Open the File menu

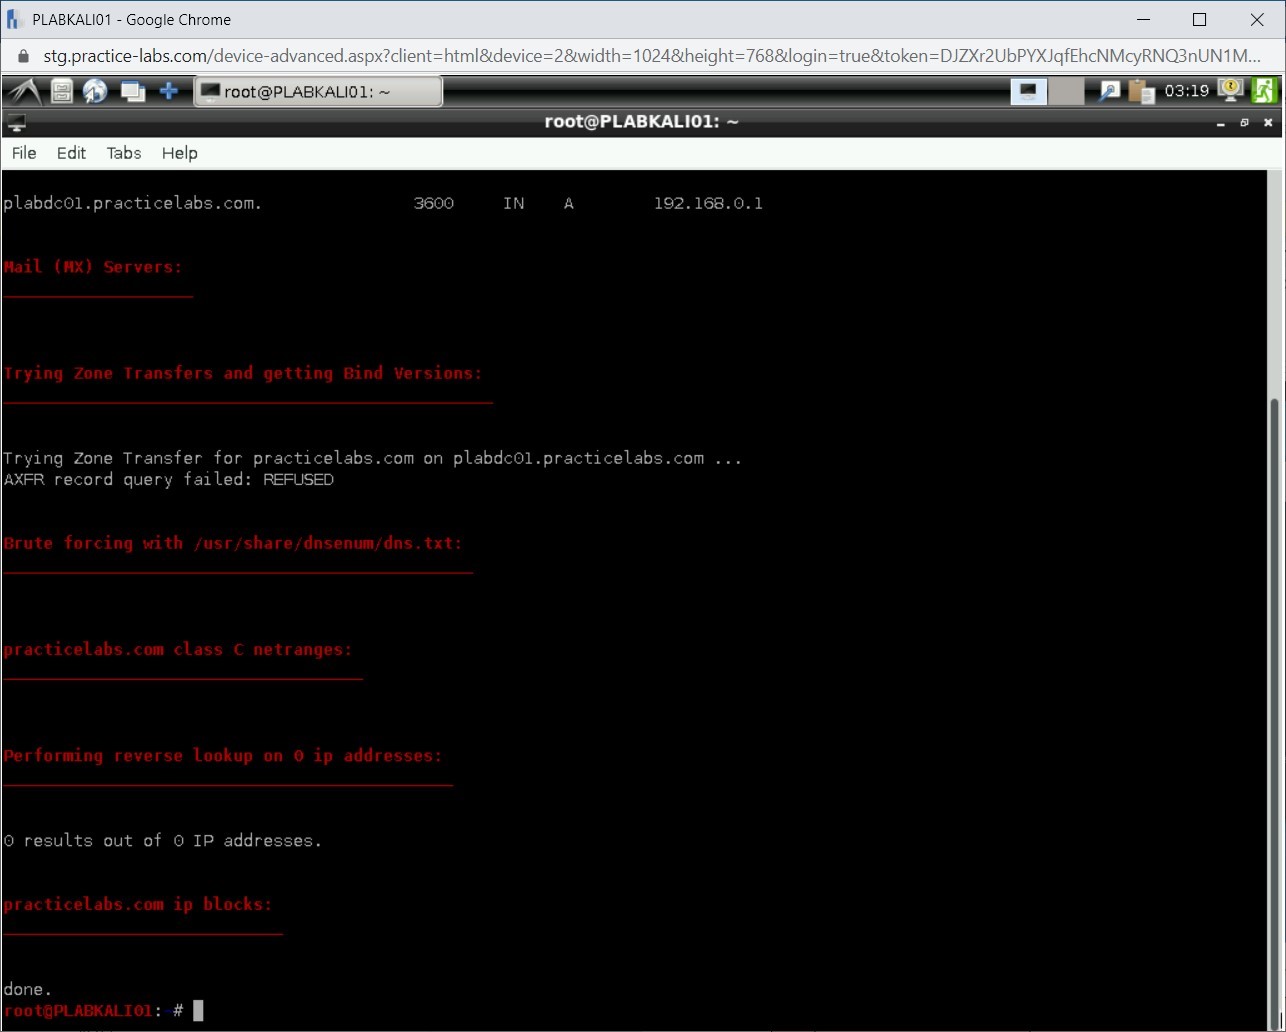[x=24, y=153]
